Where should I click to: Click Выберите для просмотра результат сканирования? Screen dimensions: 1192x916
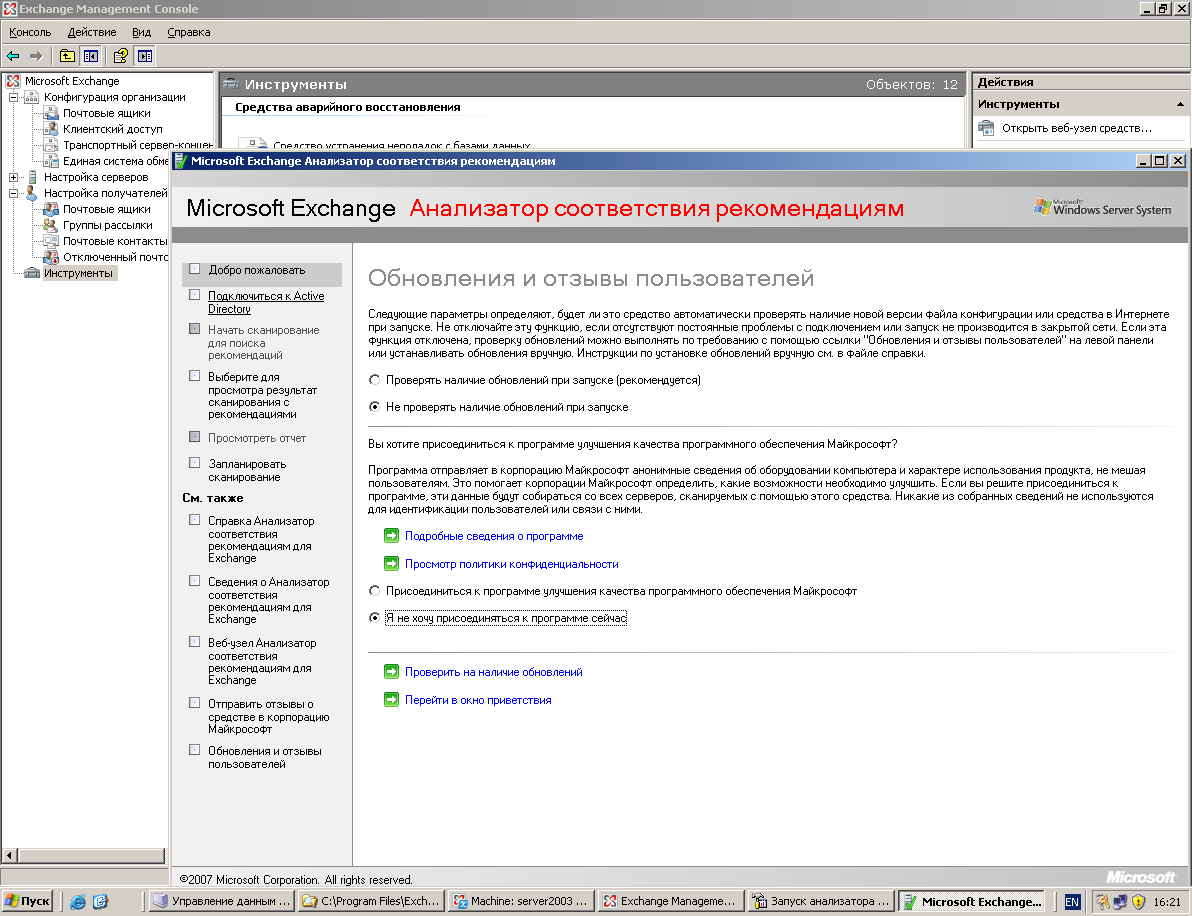262,395
